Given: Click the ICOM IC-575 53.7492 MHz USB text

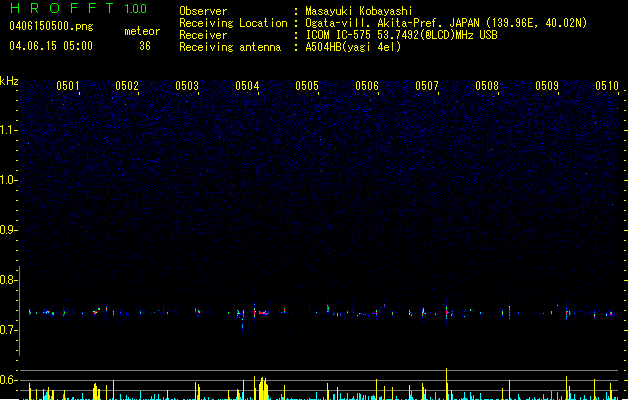Looking at the screenshot, I should [402, 35].
